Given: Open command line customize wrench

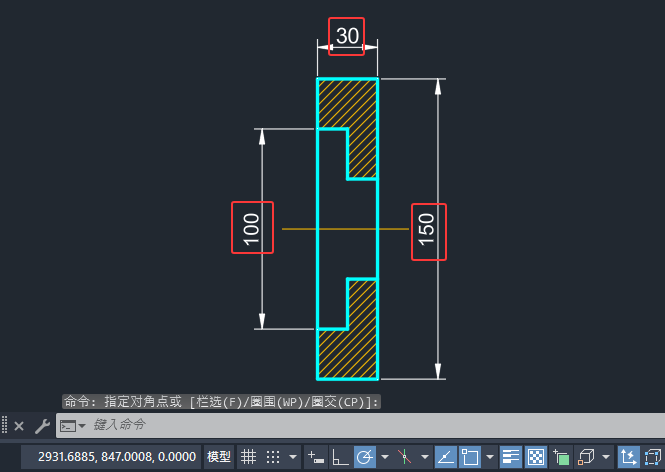Looking at the screenshot, I should tap(42, 426).
